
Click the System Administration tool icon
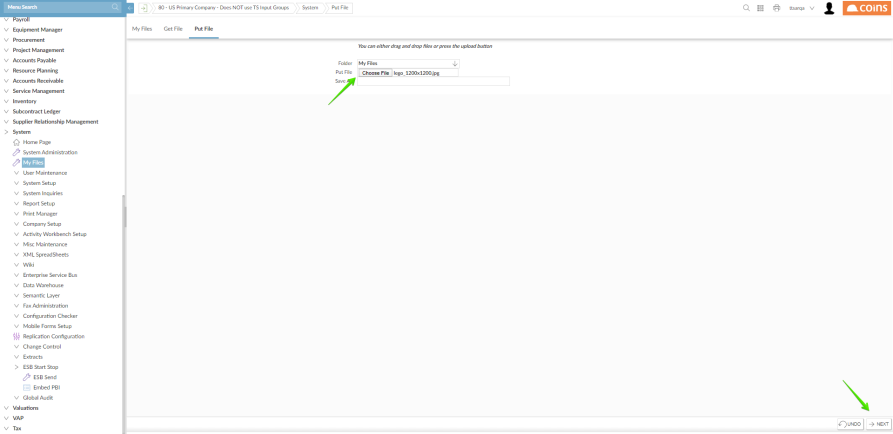pyautogui.click(x=17, y=152)
